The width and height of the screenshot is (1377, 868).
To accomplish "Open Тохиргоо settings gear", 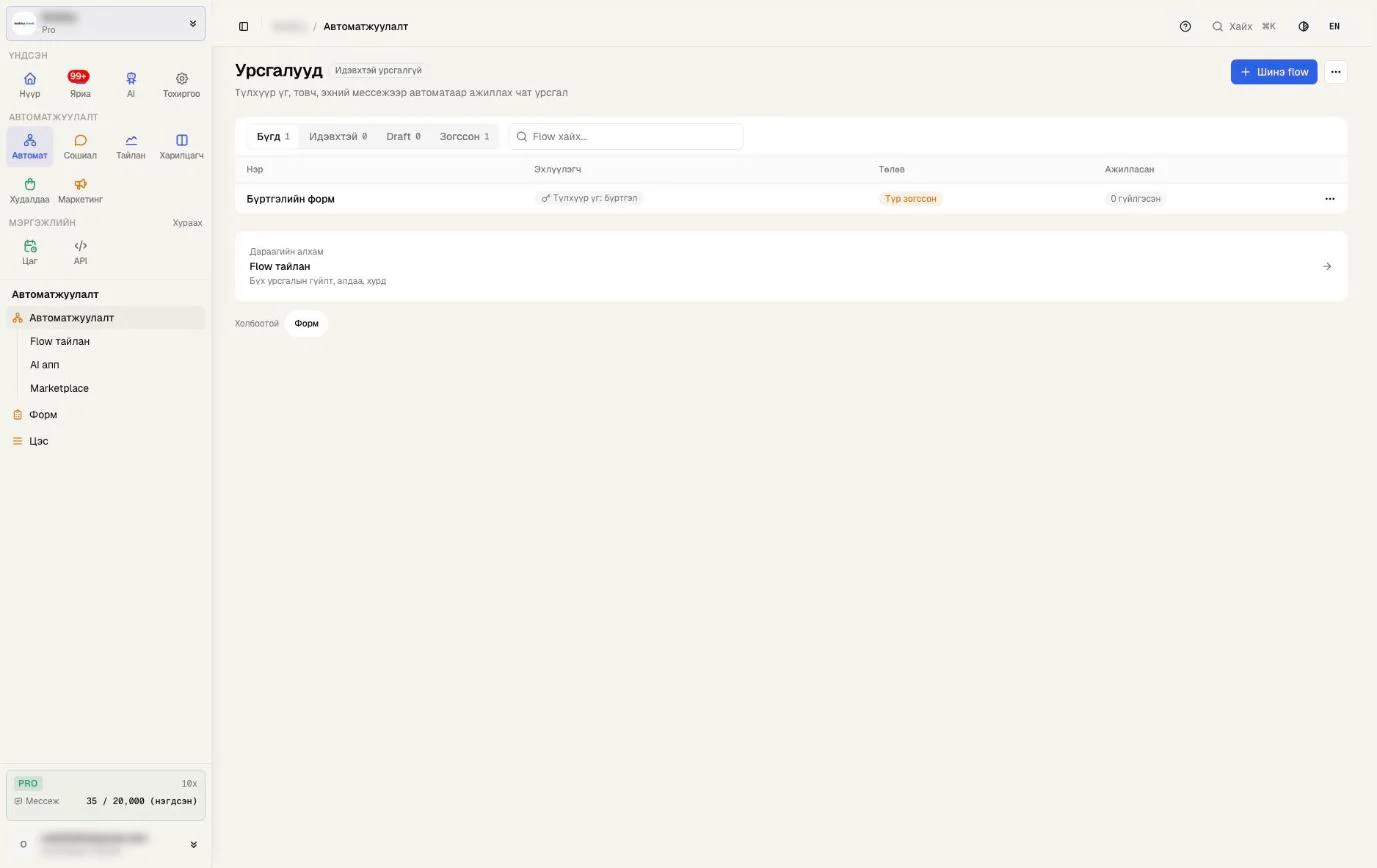I will click(x=181, y=84).
